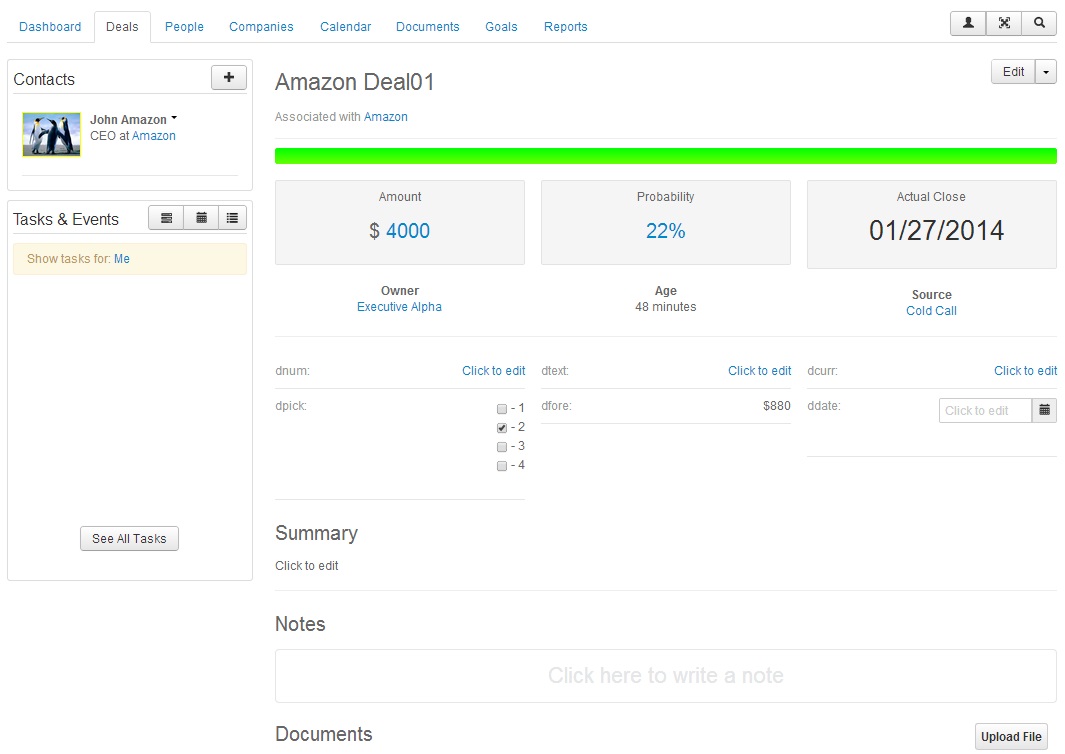Viewport: 1065px width, 754px height.
Task: Add a contact with the plus button
Action: pos(229,77)
